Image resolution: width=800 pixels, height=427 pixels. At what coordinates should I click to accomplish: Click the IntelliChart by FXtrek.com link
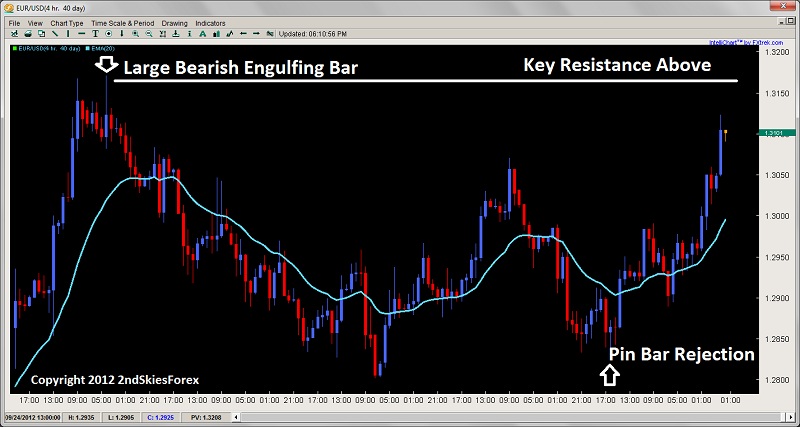click(746, 42)
